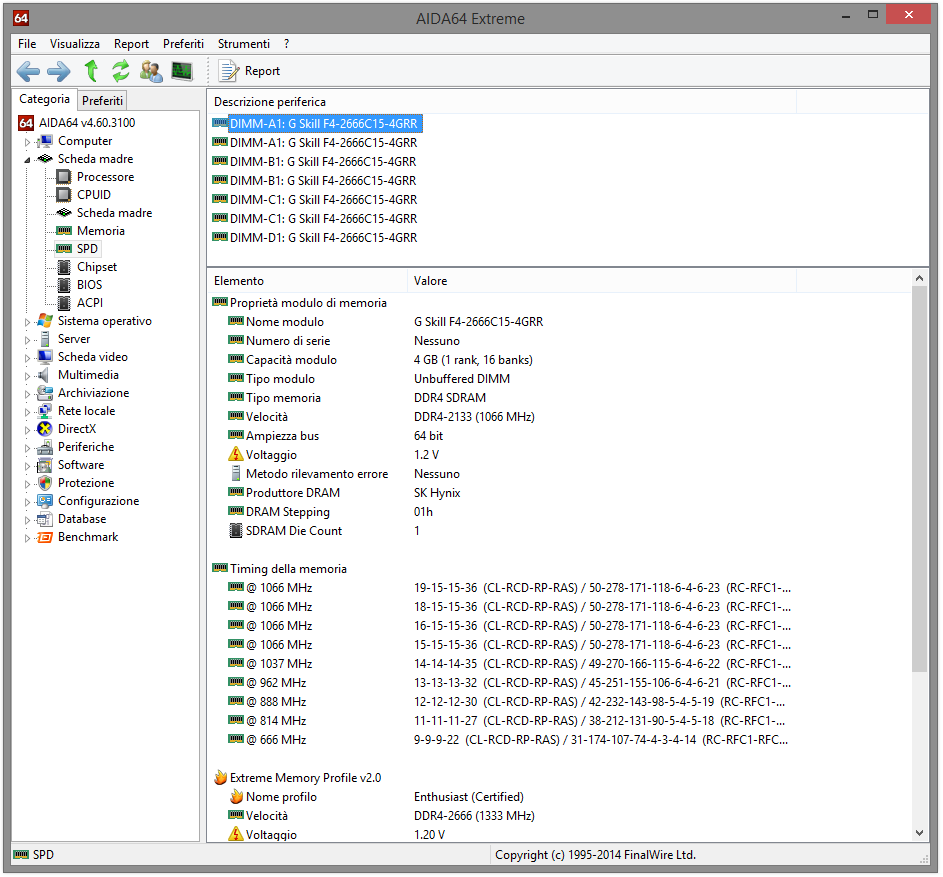
Task: Click the Benchmark icon in tree
Action: [45, 537]
